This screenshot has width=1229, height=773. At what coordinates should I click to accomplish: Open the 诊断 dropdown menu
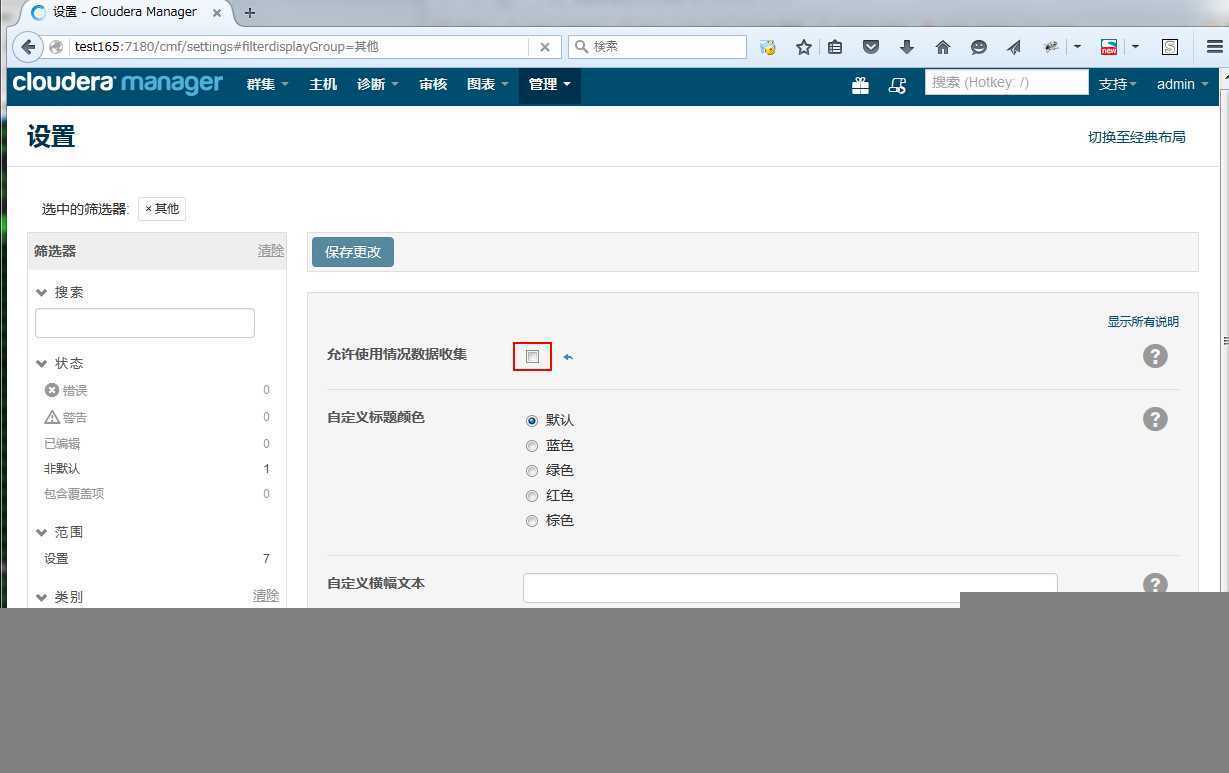point(377,85)
